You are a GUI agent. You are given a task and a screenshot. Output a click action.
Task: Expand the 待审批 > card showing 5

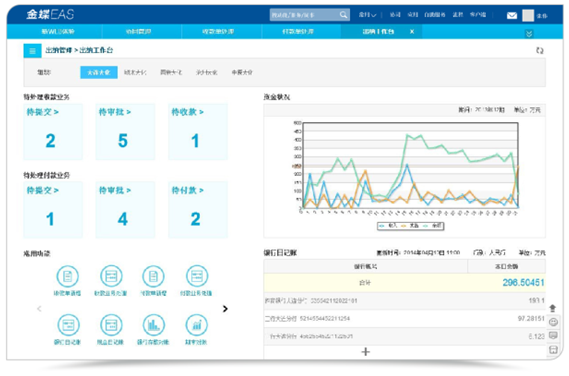[115, 112]
